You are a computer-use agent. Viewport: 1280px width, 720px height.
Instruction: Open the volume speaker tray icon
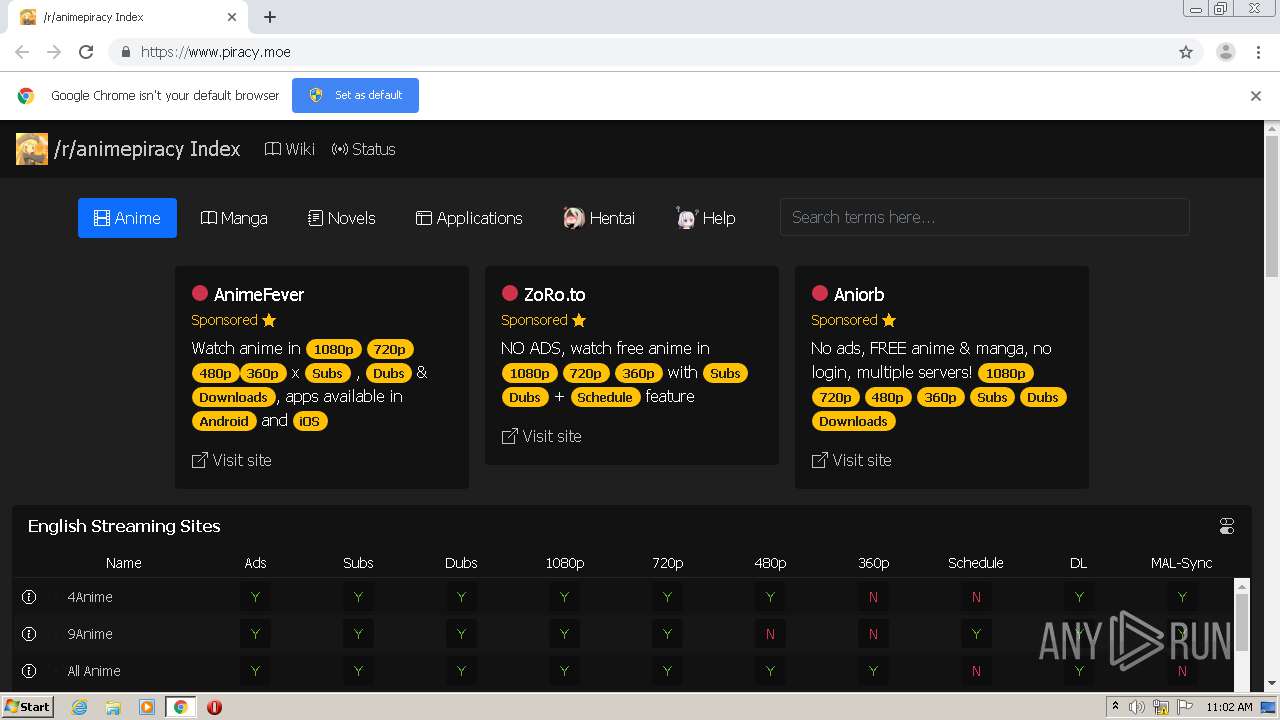[x=1137, y=707]
